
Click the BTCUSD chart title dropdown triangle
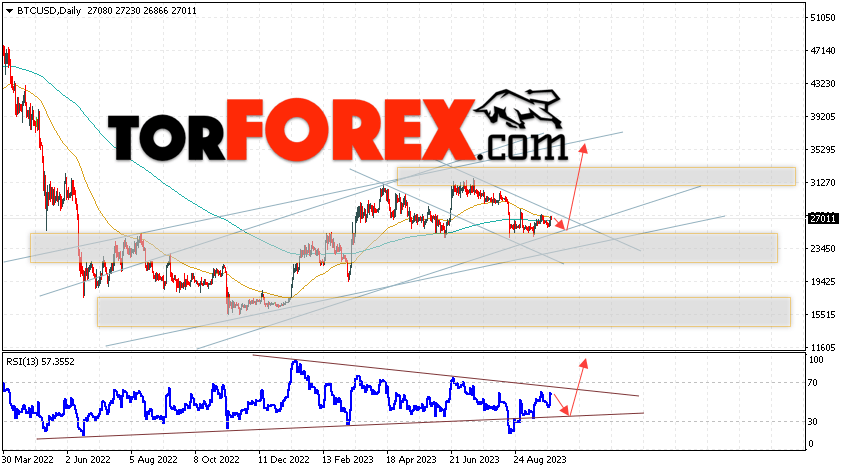[9, 11]
